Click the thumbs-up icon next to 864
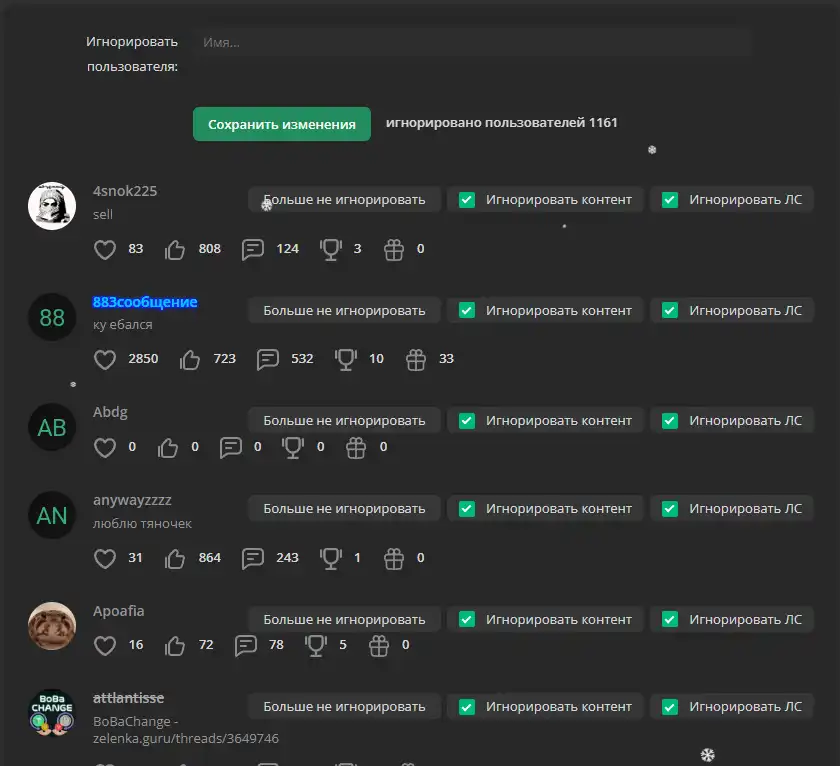The height and width of the screenshot is (766, 840). point(175,559)
